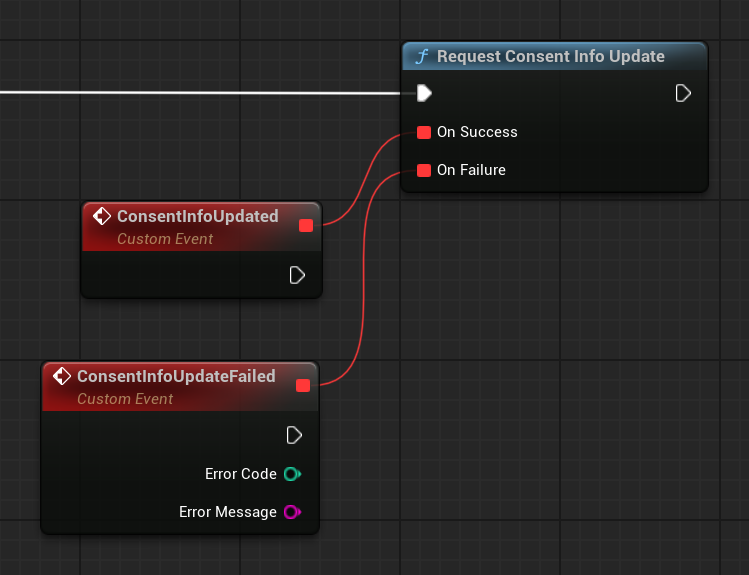Viewport: 749px width, 575px height.
Task: Select the Request Consent Info Update node title
Action: [550, 57]
